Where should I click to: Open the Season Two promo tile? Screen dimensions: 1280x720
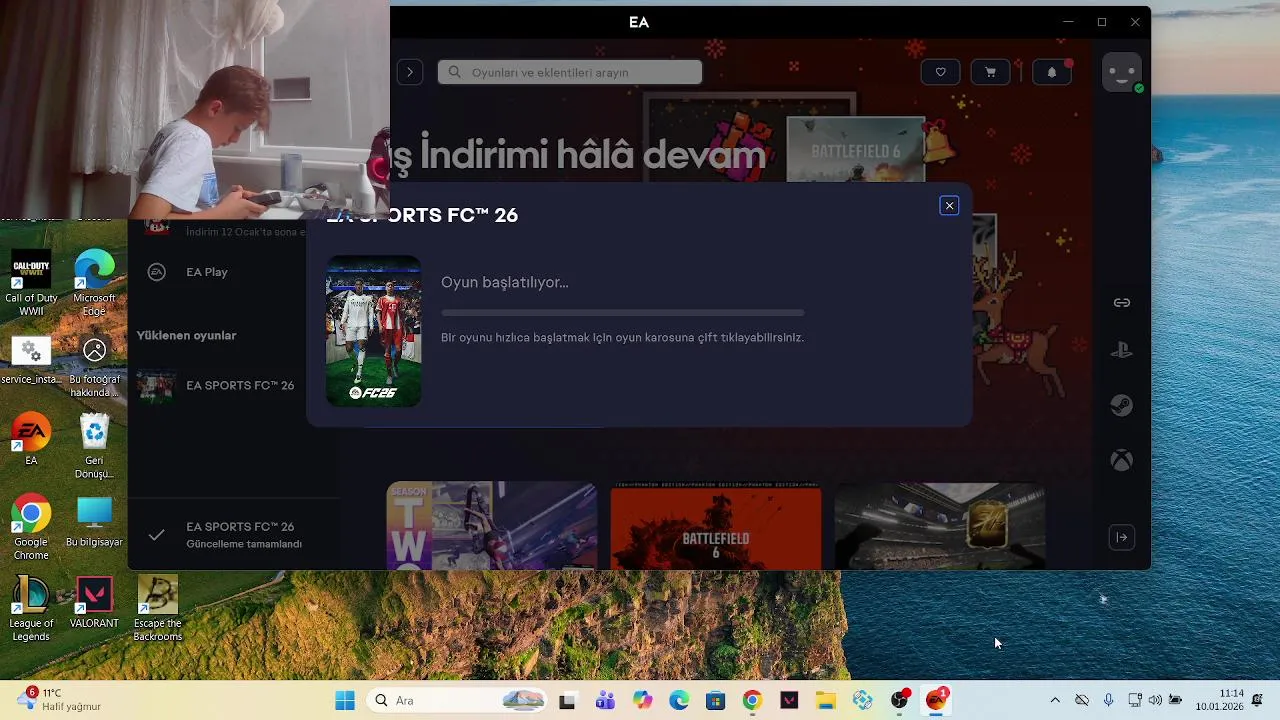tap(491, 526)
